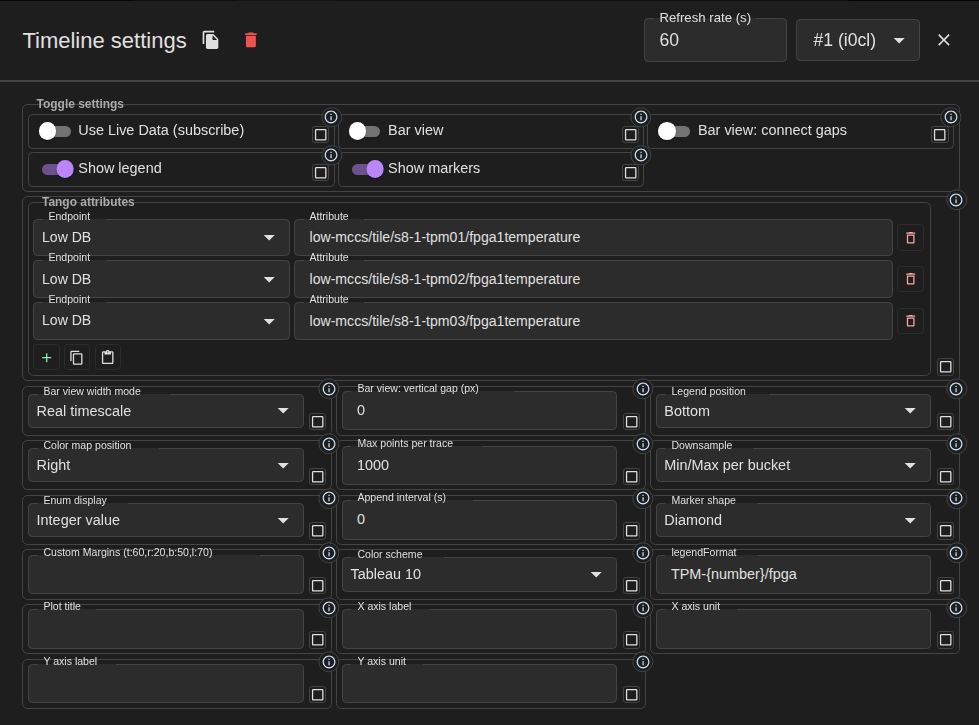Screen dimensions: 979x725
Task: Edit the s8-1-tpm01 fpga1temperature attribute field
Action: tap(593, 237)
